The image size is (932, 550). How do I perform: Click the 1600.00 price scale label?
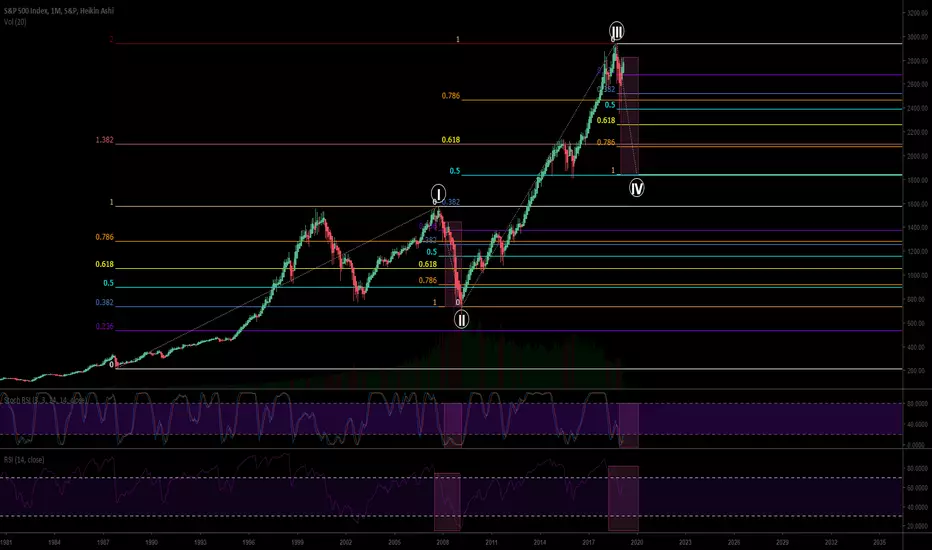coord(918,204)
